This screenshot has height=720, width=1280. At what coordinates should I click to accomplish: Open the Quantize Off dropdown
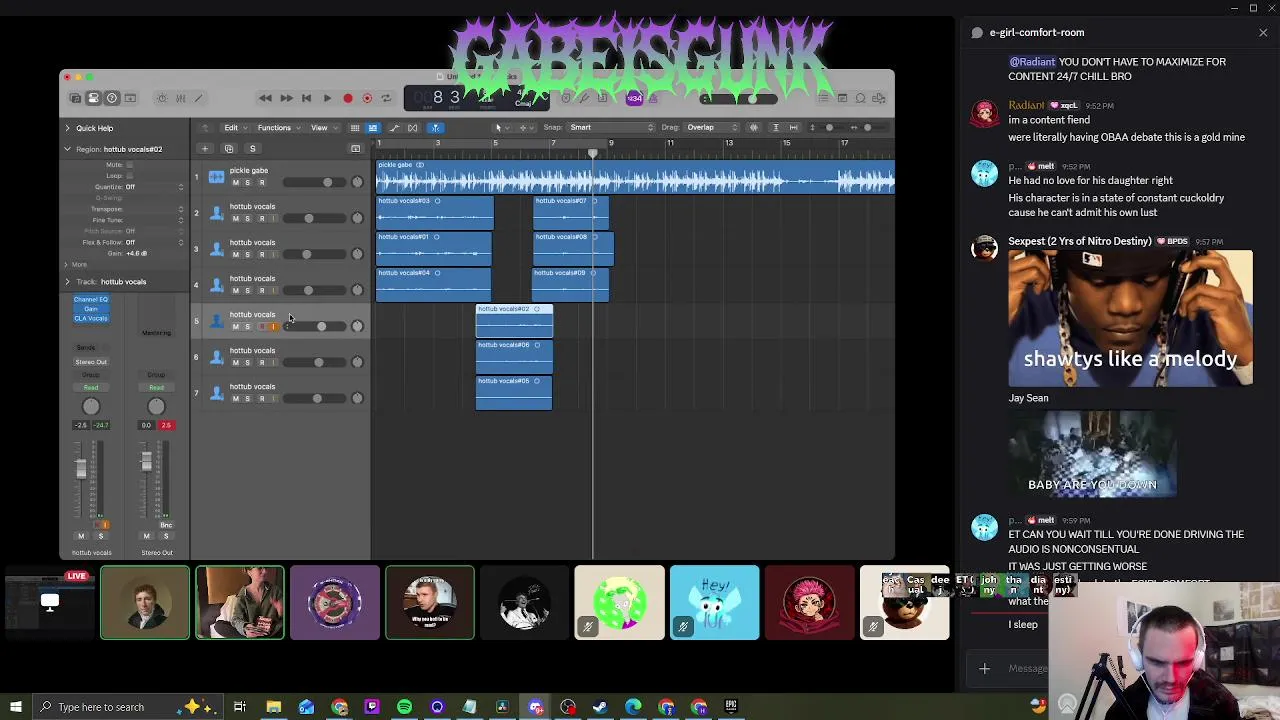click(x=155, y=187)
